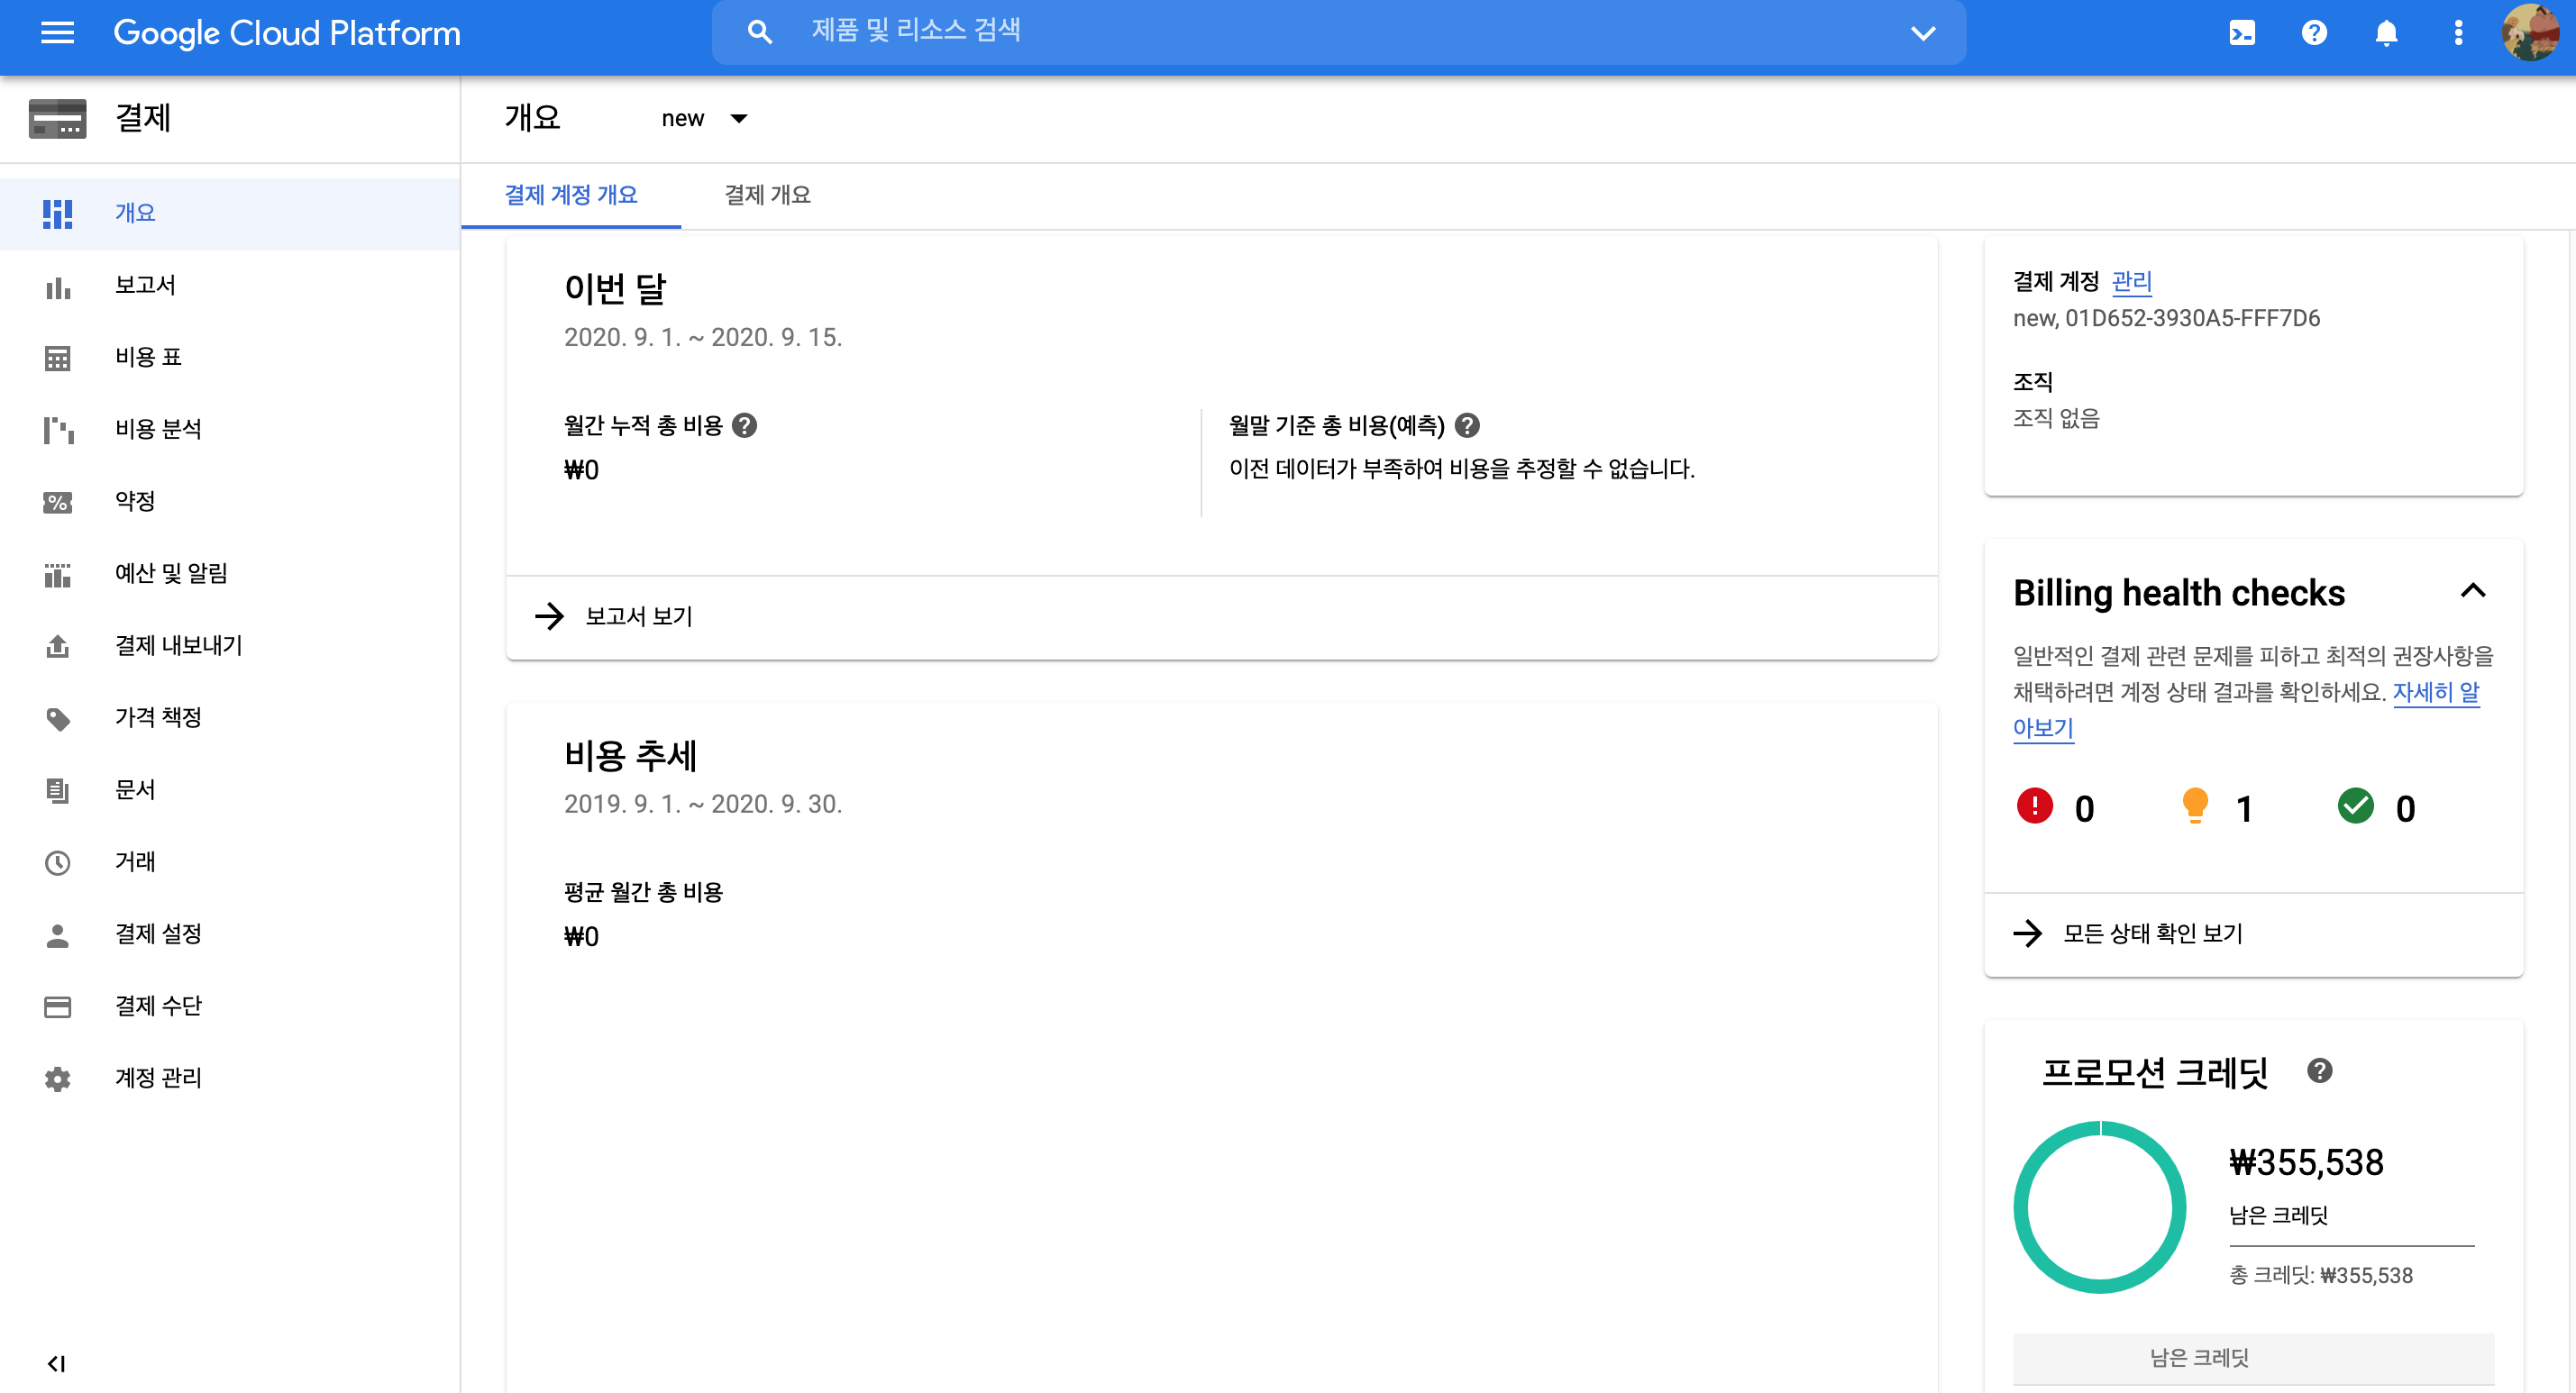Click the 거래 clock icon
The image size is (2576, 1393).
(x=57, y=862)
